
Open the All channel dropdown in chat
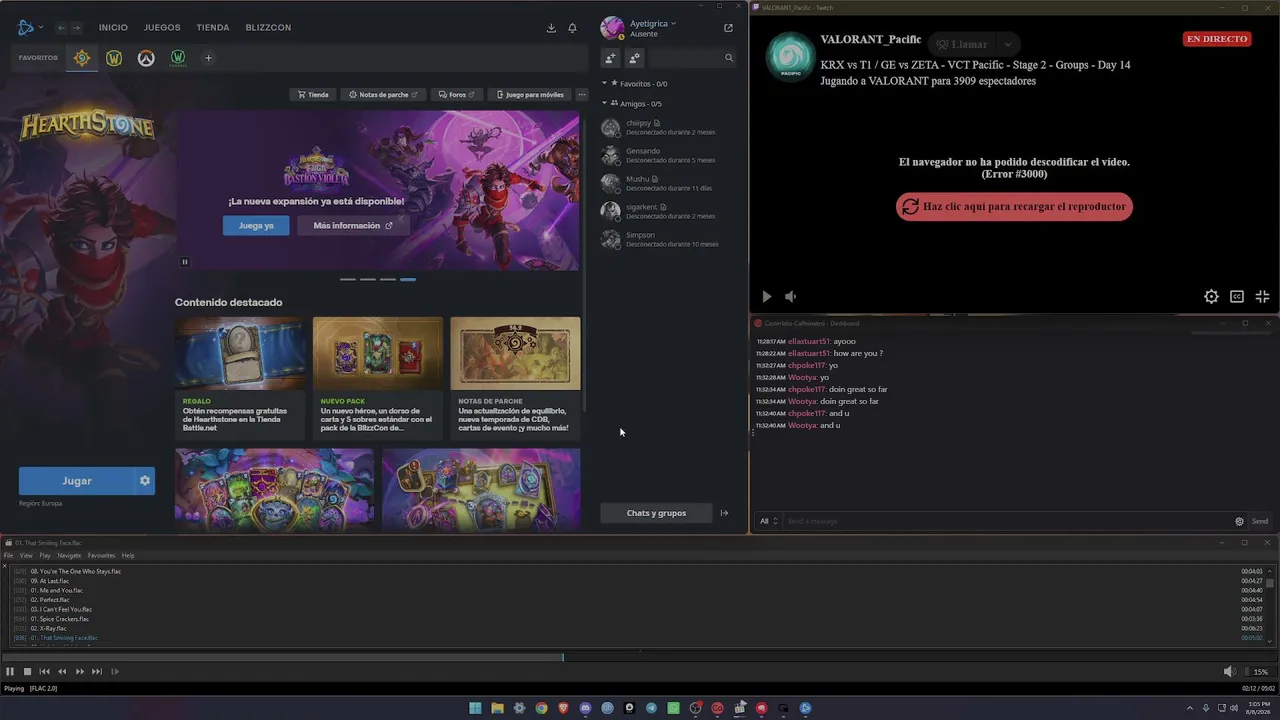pos(768,521)
